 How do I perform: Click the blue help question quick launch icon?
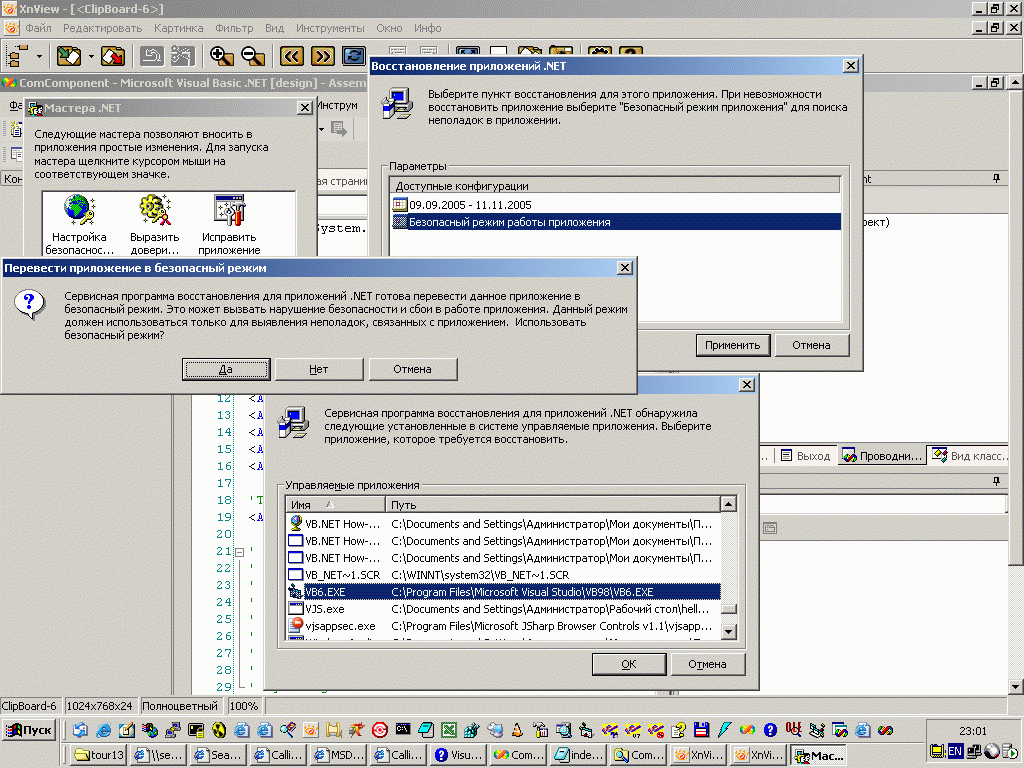click(x=770, y=730)
